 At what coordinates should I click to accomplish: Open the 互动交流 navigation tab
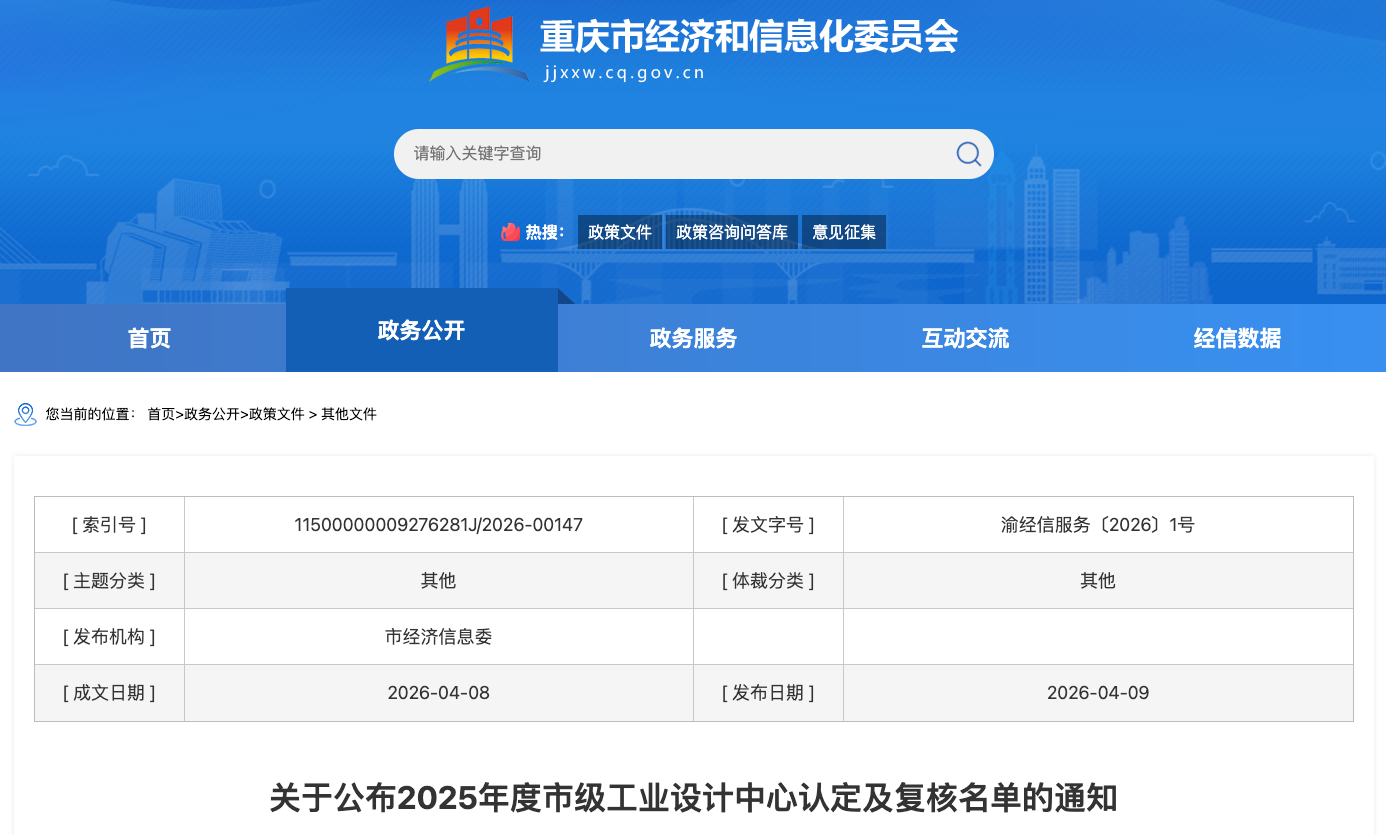(x=965, y=338)
